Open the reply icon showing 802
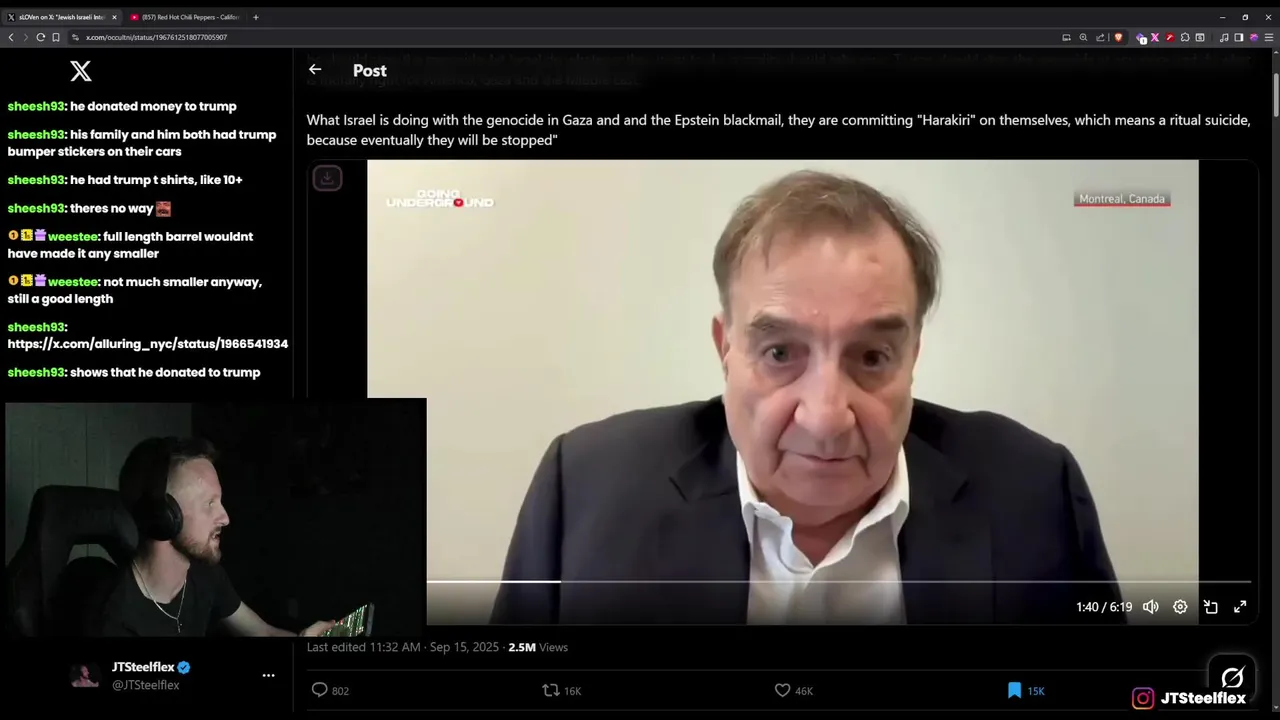Screen dimensions: 1280x720 [320, 690]
